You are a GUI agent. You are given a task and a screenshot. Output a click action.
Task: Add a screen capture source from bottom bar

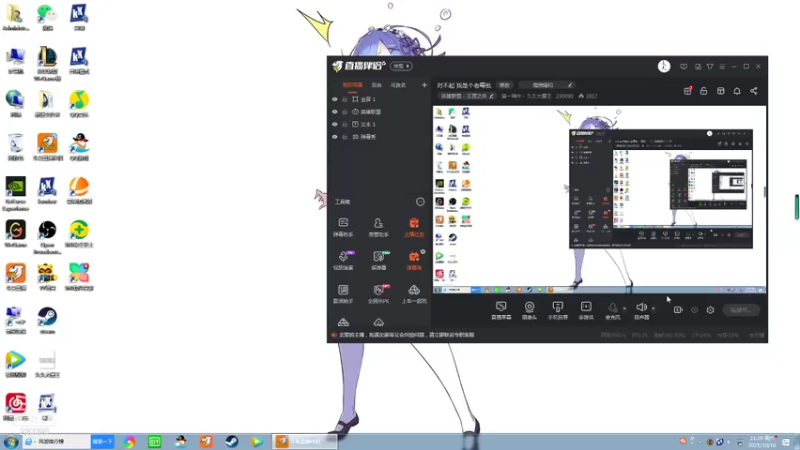click(x=501, y=310)
